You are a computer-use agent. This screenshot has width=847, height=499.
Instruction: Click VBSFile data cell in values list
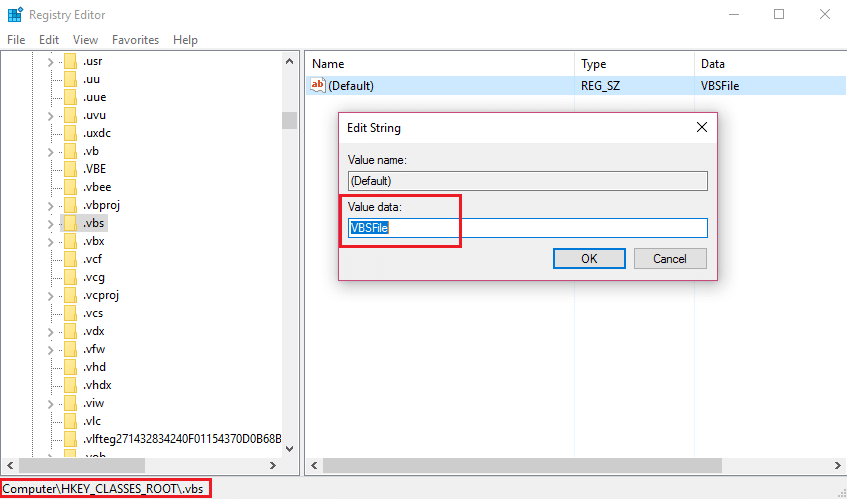(x=720, y=86)
